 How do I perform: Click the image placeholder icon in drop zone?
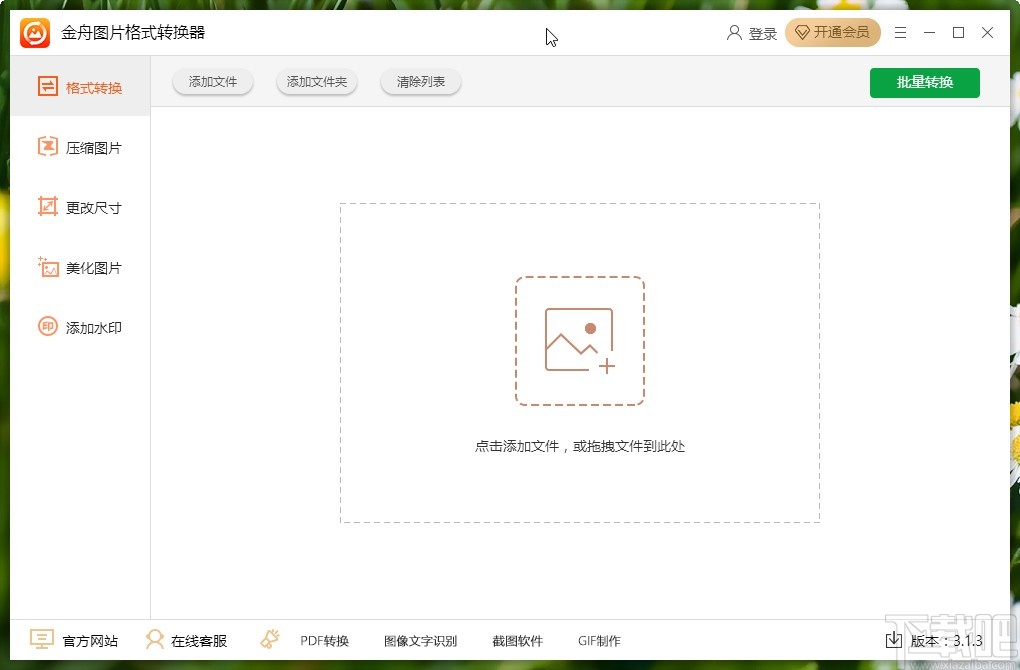click(580, 338)
